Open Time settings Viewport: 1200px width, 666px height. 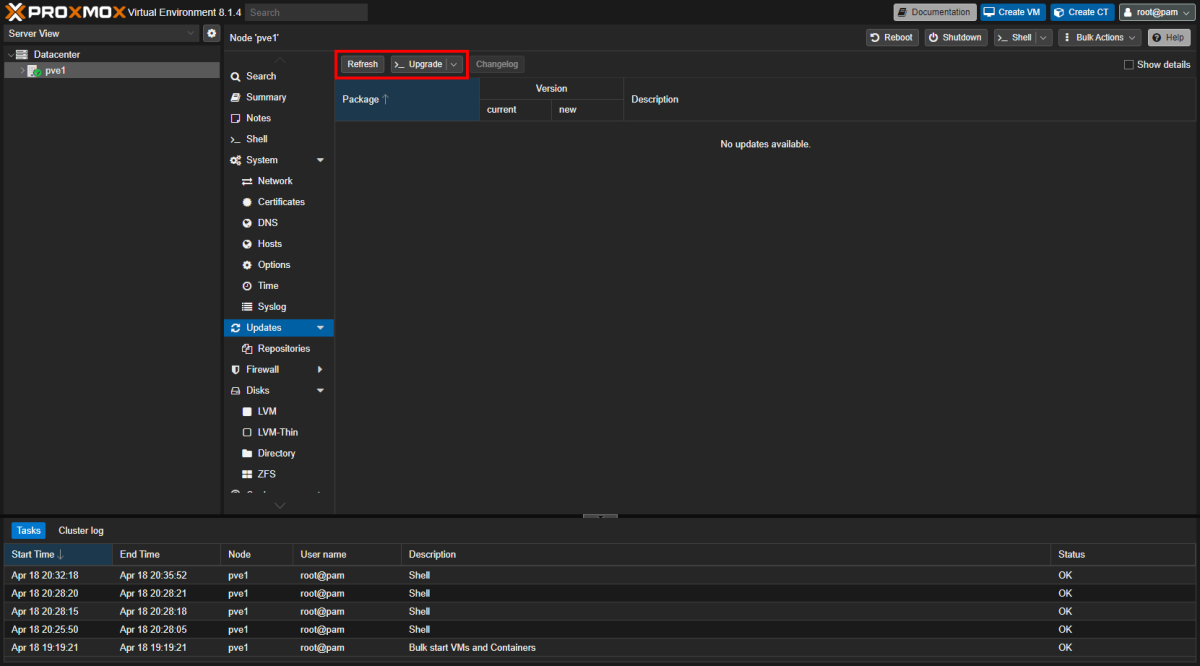[268, 286]
